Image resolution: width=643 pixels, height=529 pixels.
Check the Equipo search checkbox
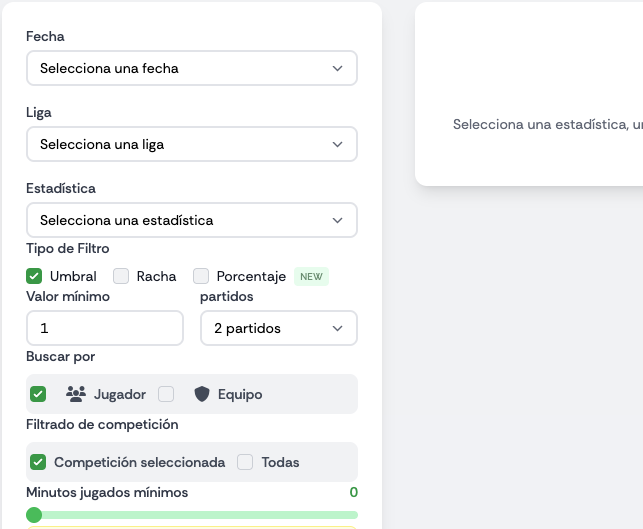(x=166, y=394)
